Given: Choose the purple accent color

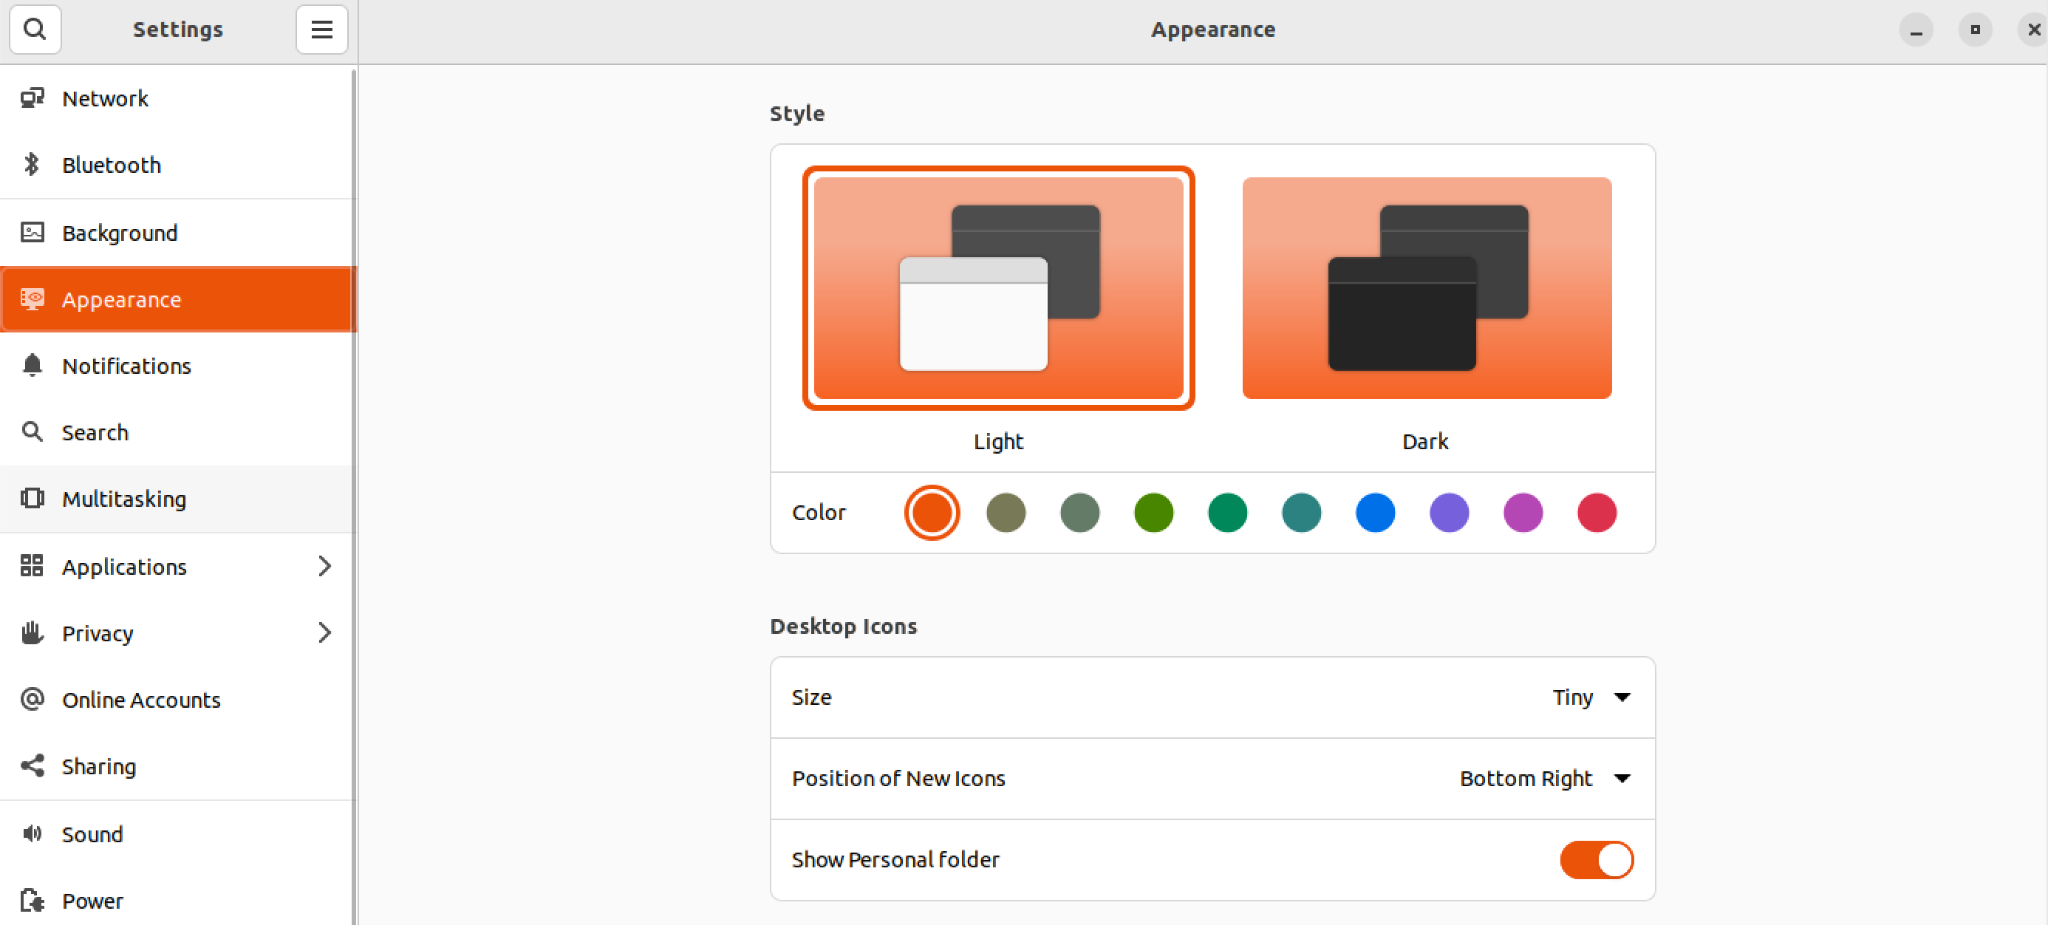Looking at the screenshot, I should [1450, 513].
